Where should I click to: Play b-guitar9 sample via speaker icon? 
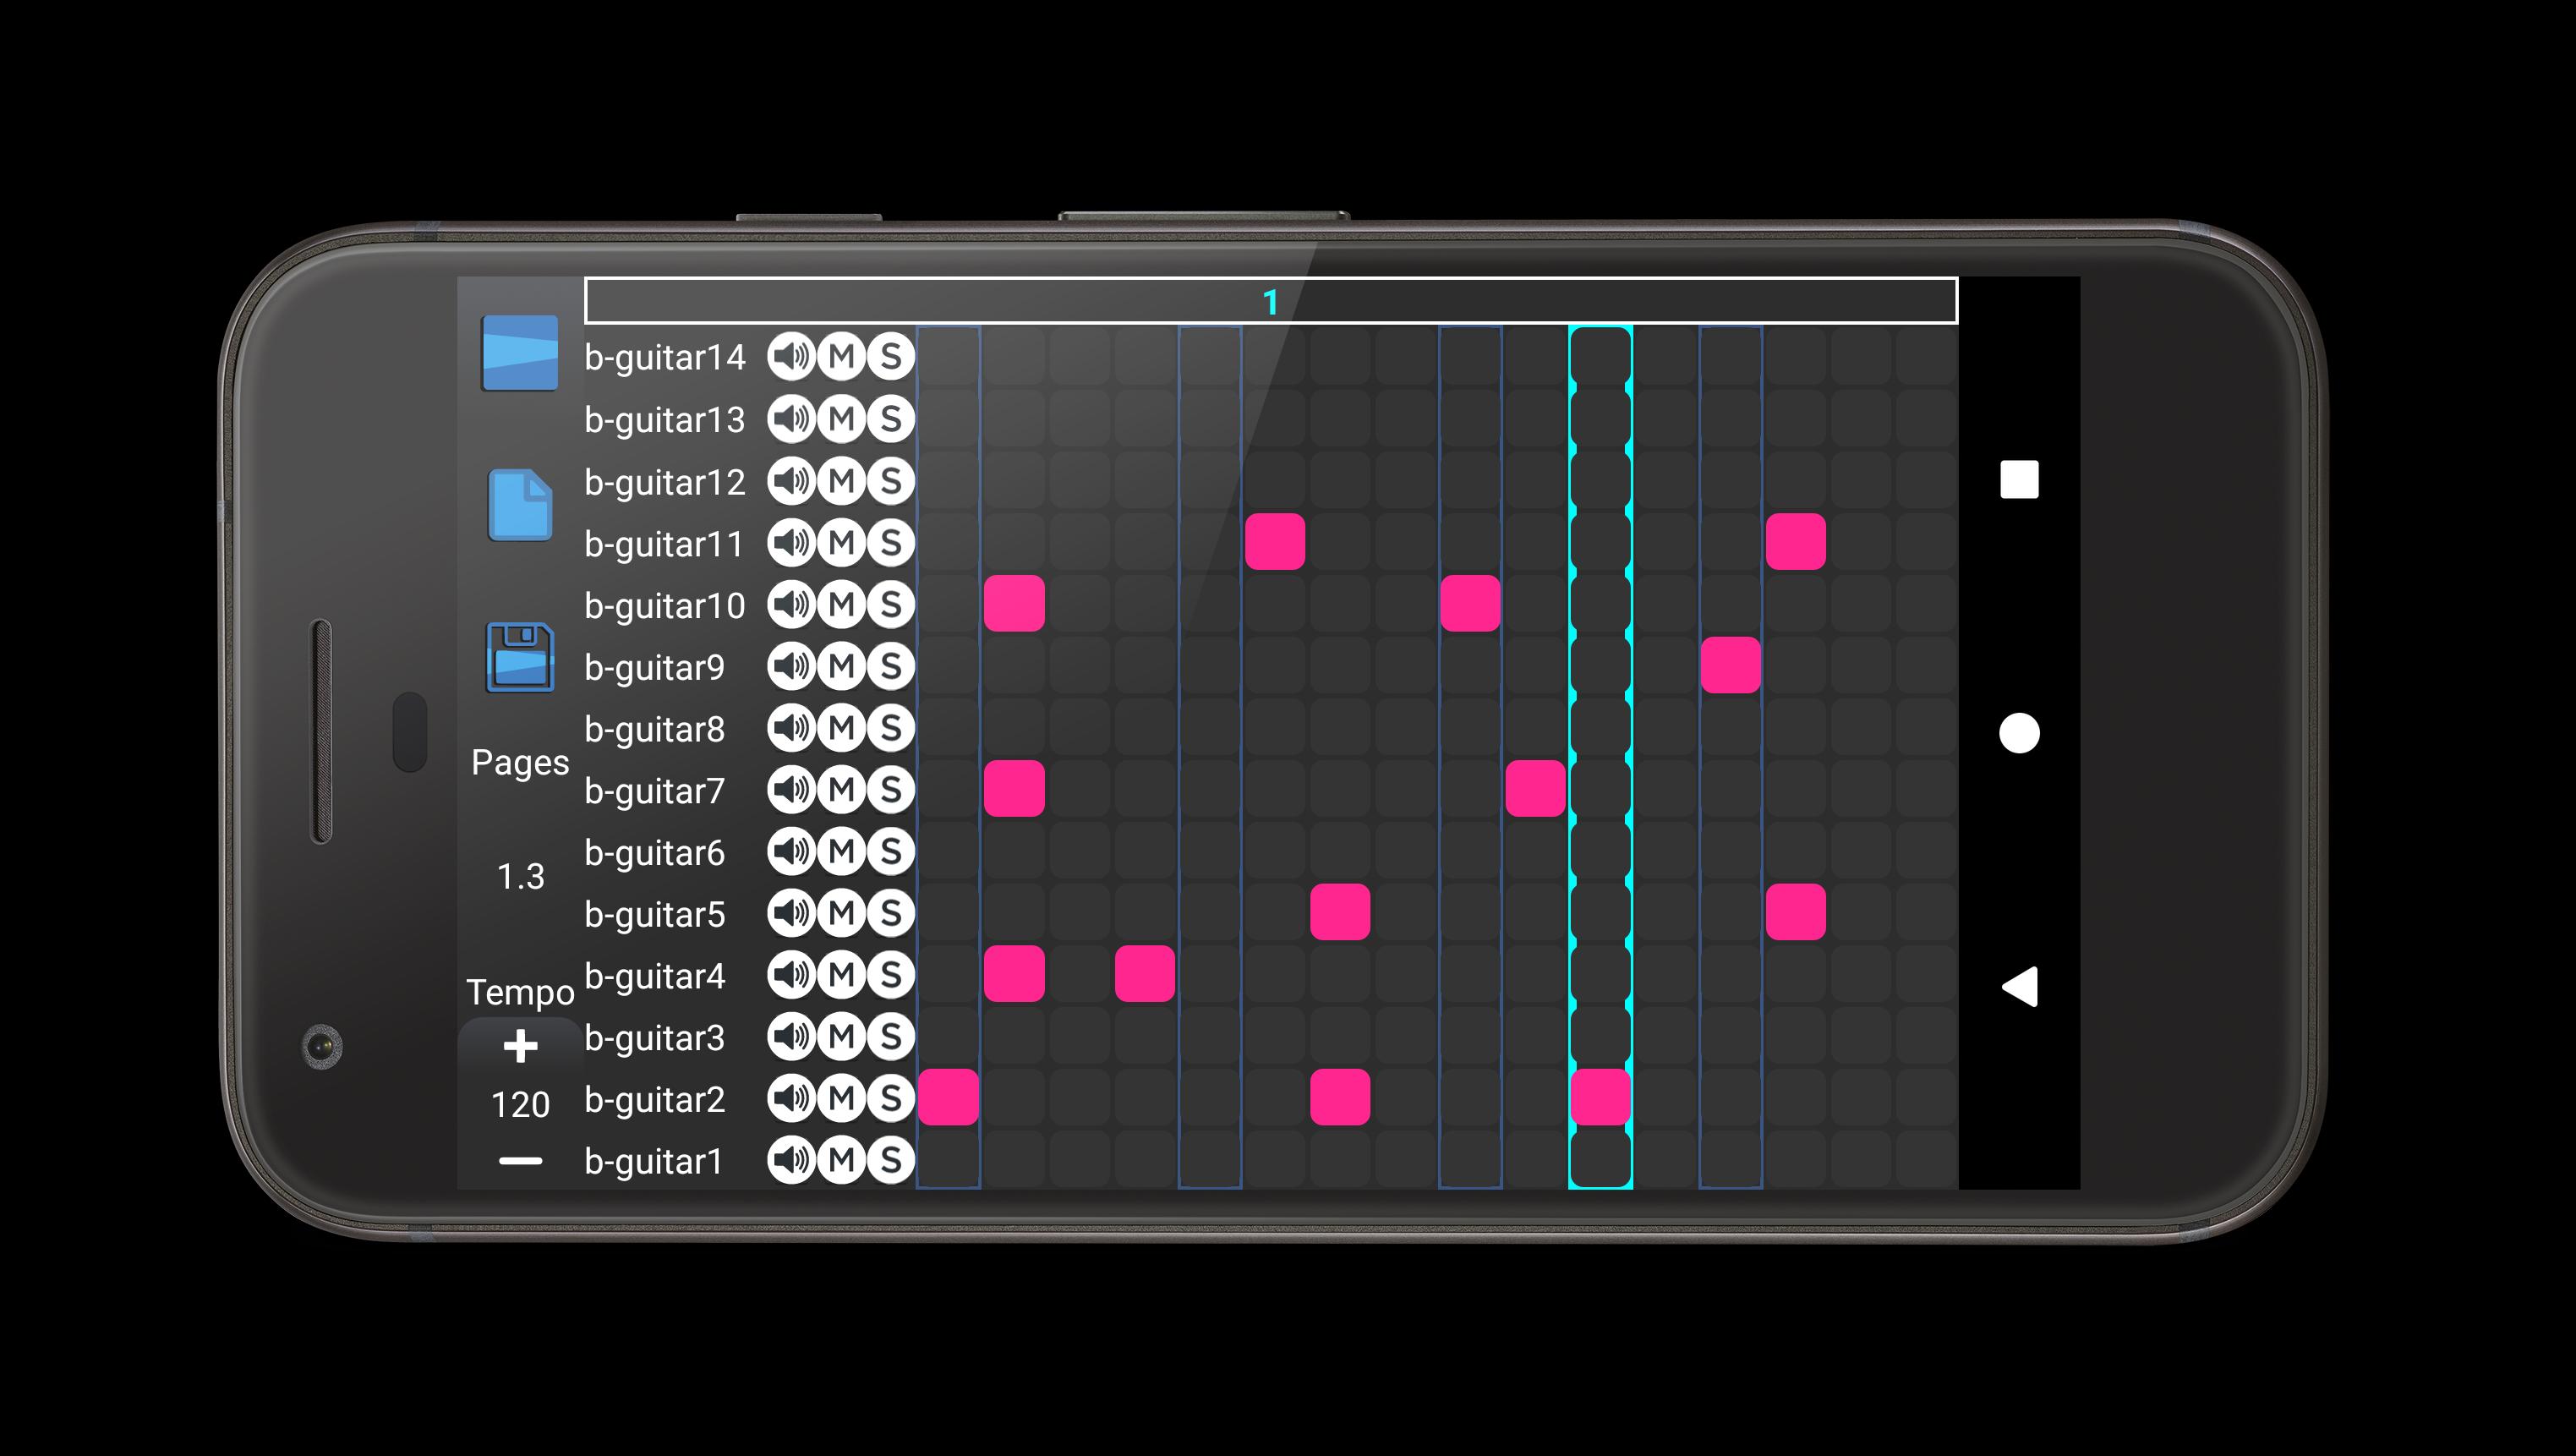coord(792,666)
